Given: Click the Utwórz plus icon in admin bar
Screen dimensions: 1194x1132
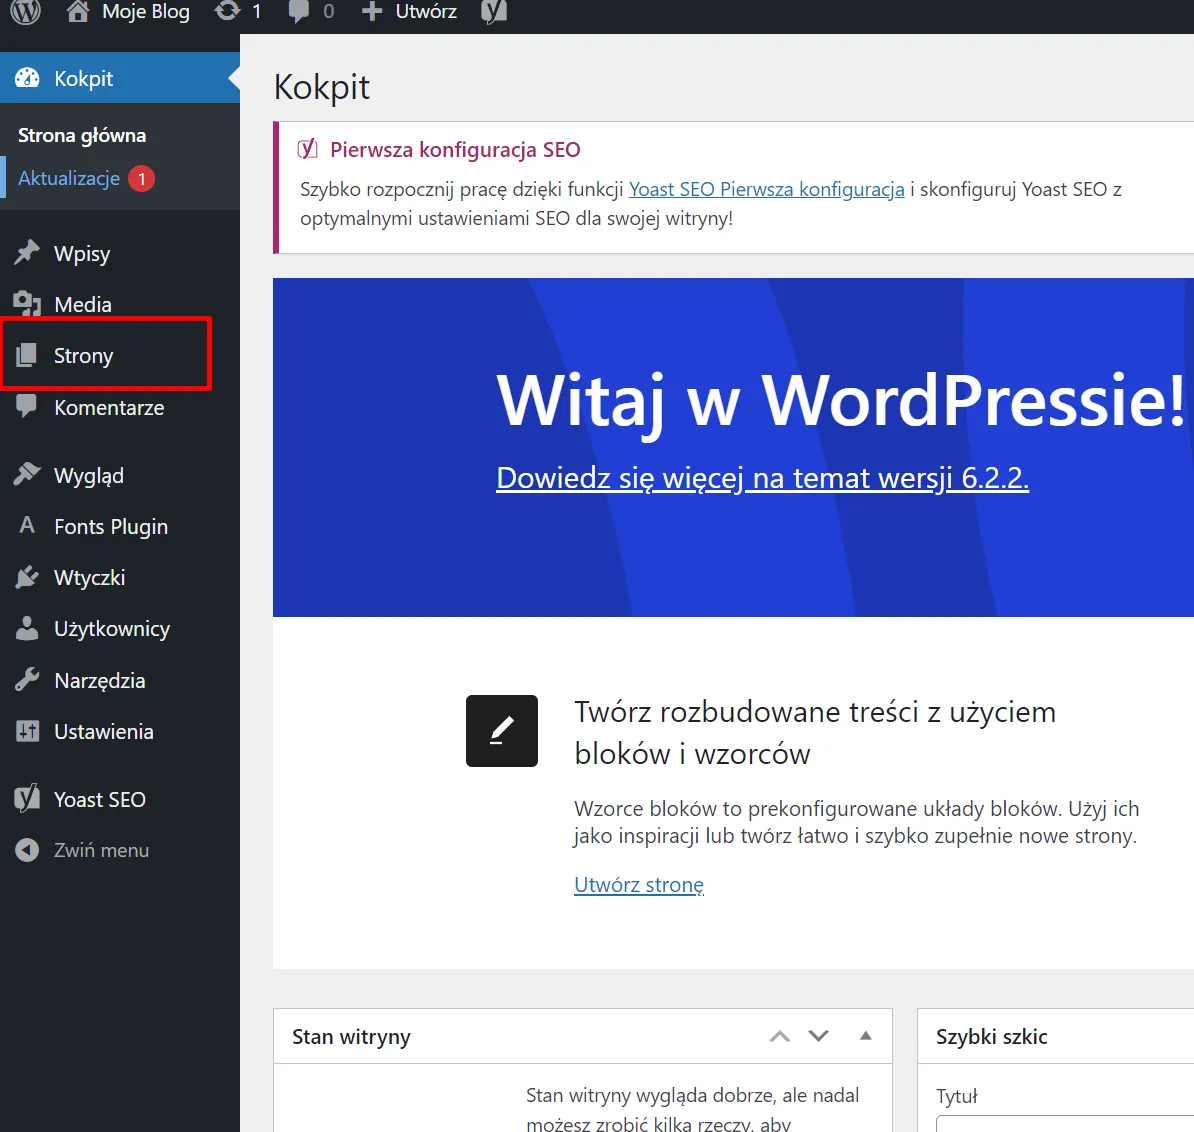Looking at the screenshot, I should 371,13.
